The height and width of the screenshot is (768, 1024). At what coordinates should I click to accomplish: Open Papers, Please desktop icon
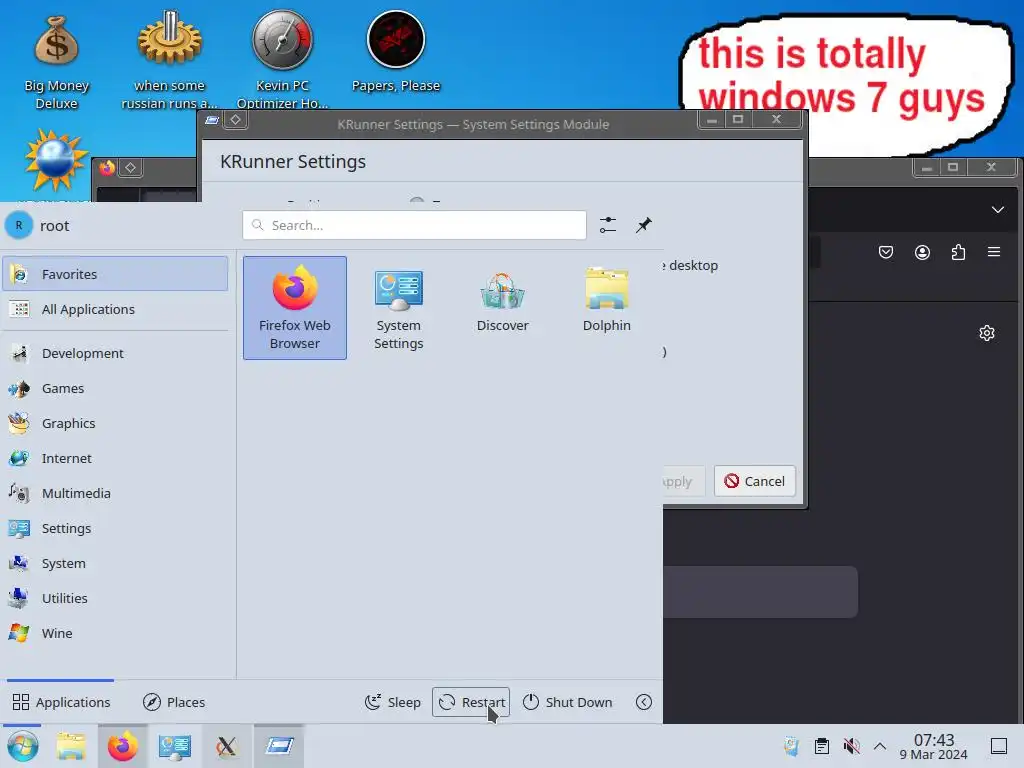tap(396, 52)
